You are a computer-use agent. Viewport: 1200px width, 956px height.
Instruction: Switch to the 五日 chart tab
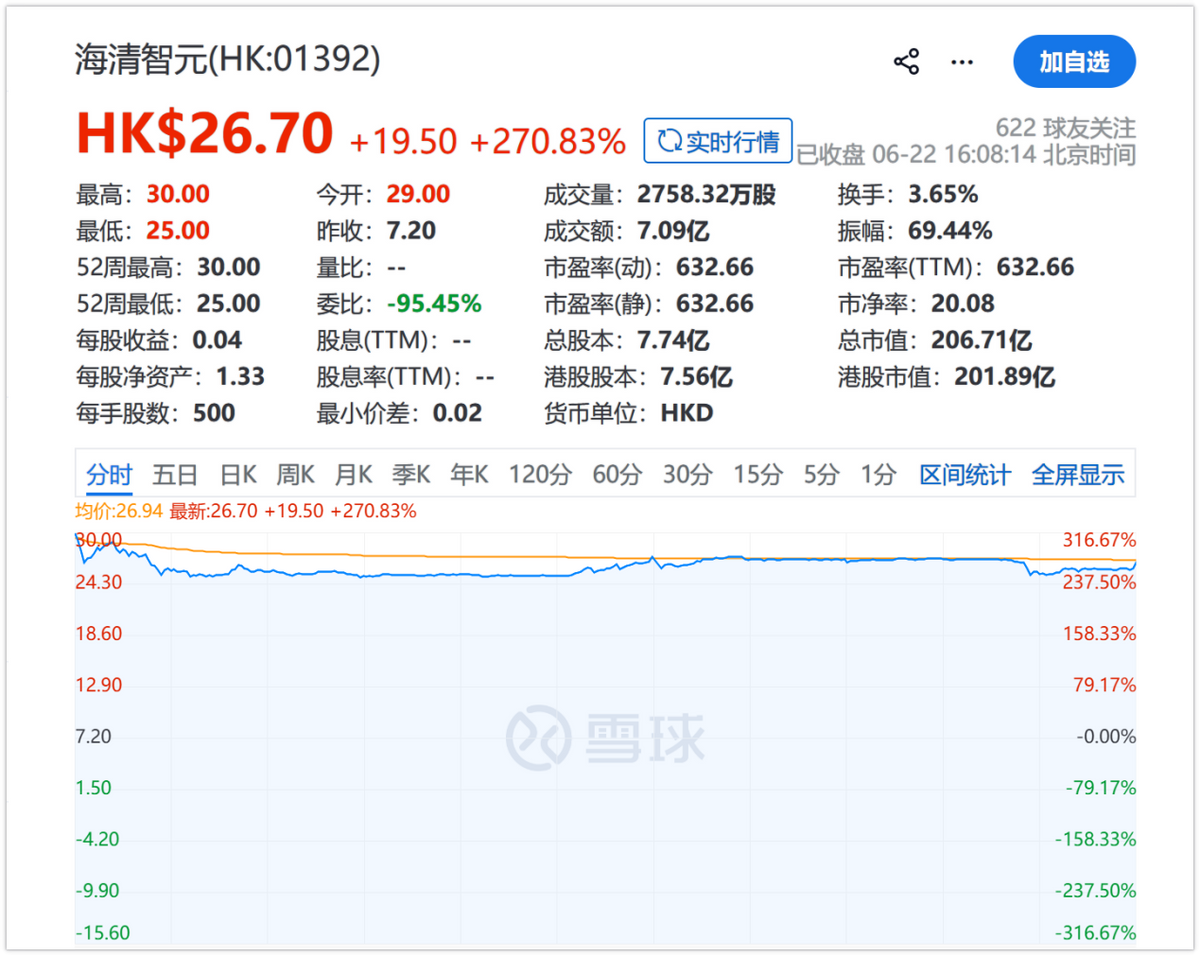tap(175, 475)
